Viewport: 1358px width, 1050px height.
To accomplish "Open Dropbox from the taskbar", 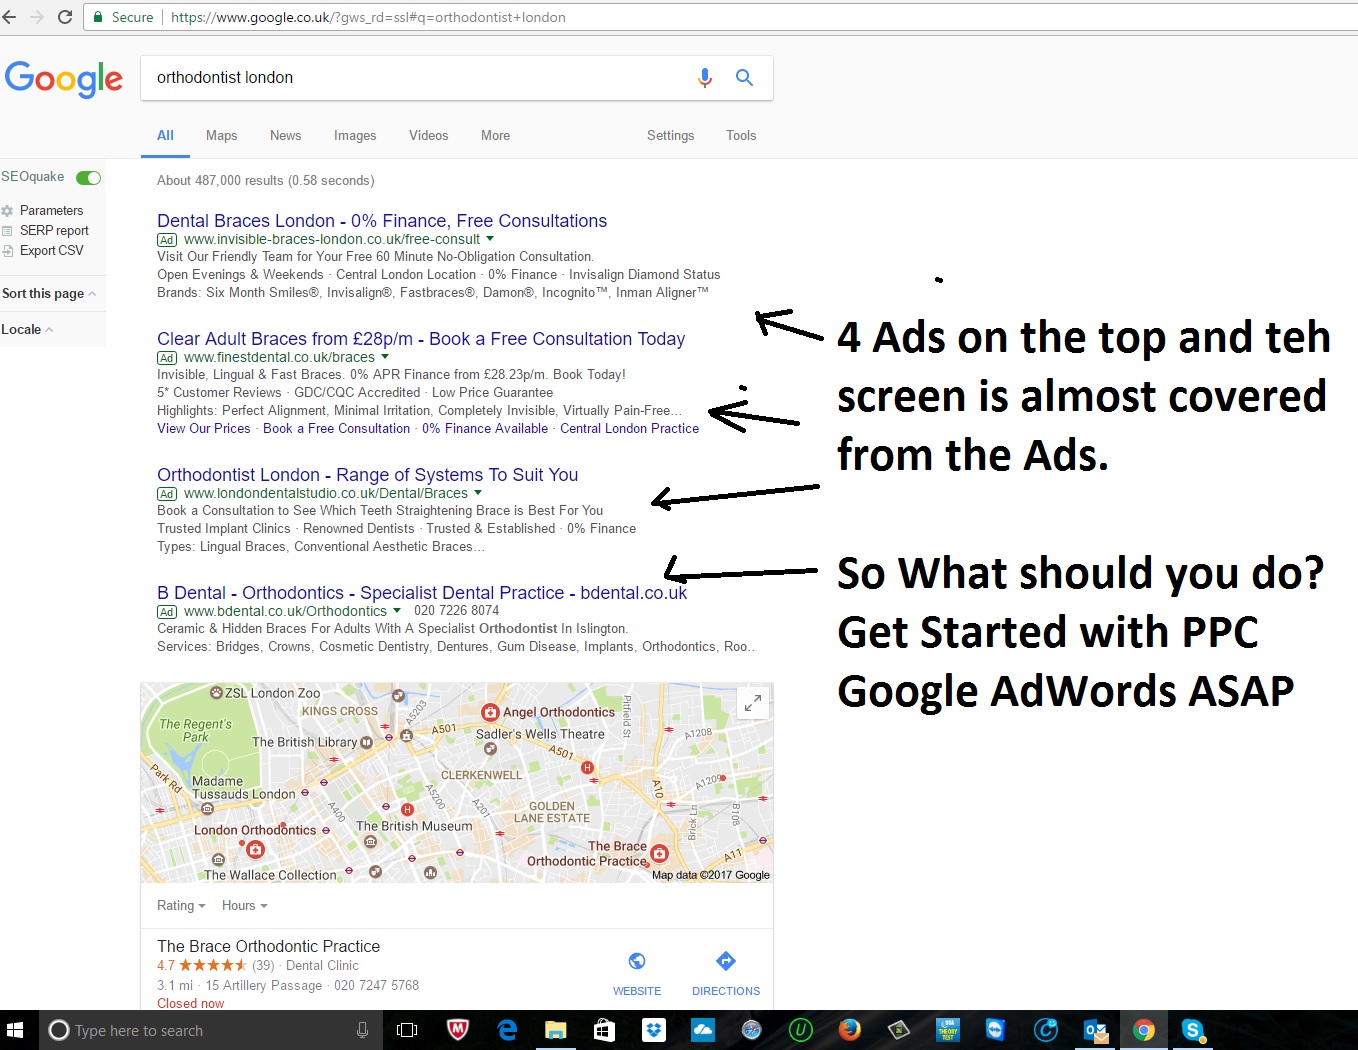I will tap(654, 1030).
